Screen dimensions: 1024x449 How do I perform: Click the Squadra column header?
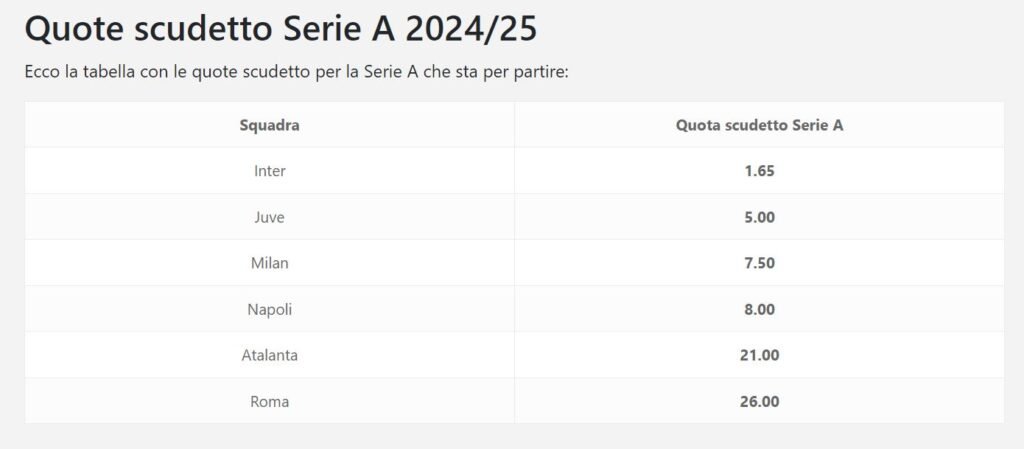(x=269, y=125)
